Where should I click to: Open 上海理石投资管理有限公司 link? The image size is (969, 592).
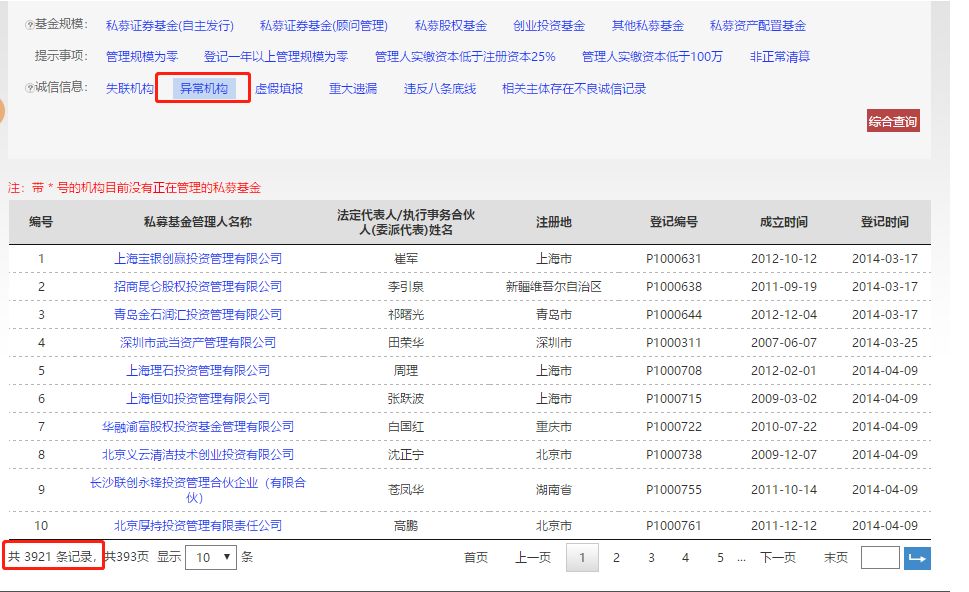[198, 370]
